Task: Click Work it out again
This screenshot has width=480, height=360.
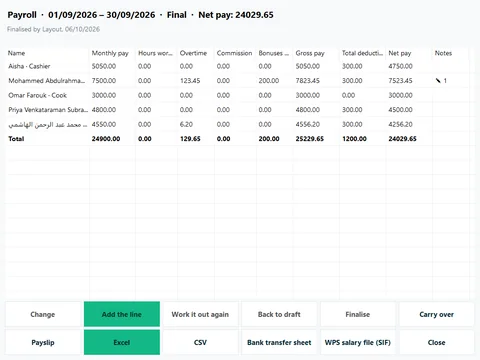Action: coord(200,314)
